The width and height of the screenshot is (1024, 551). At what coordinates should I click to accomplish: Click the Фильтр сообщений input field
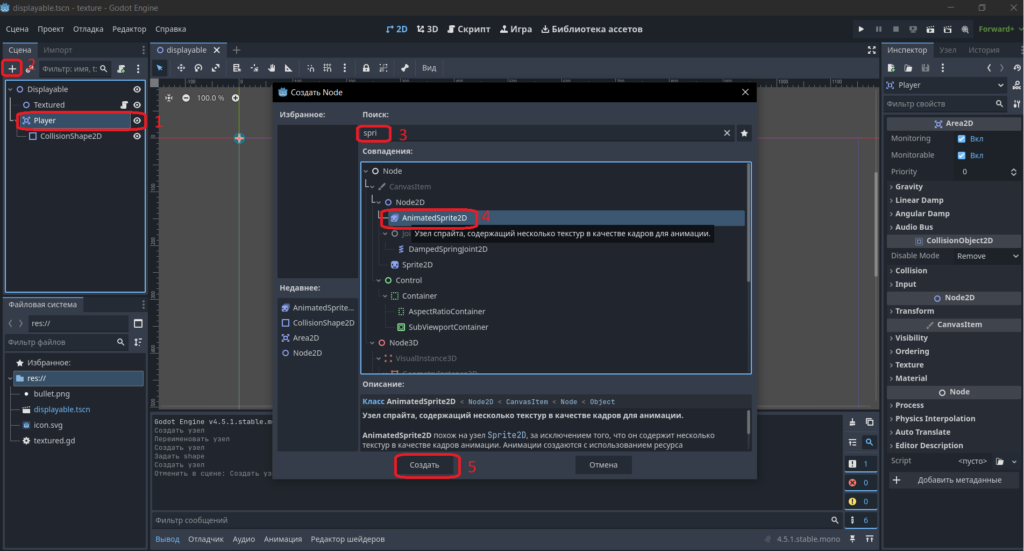[496, 520]
